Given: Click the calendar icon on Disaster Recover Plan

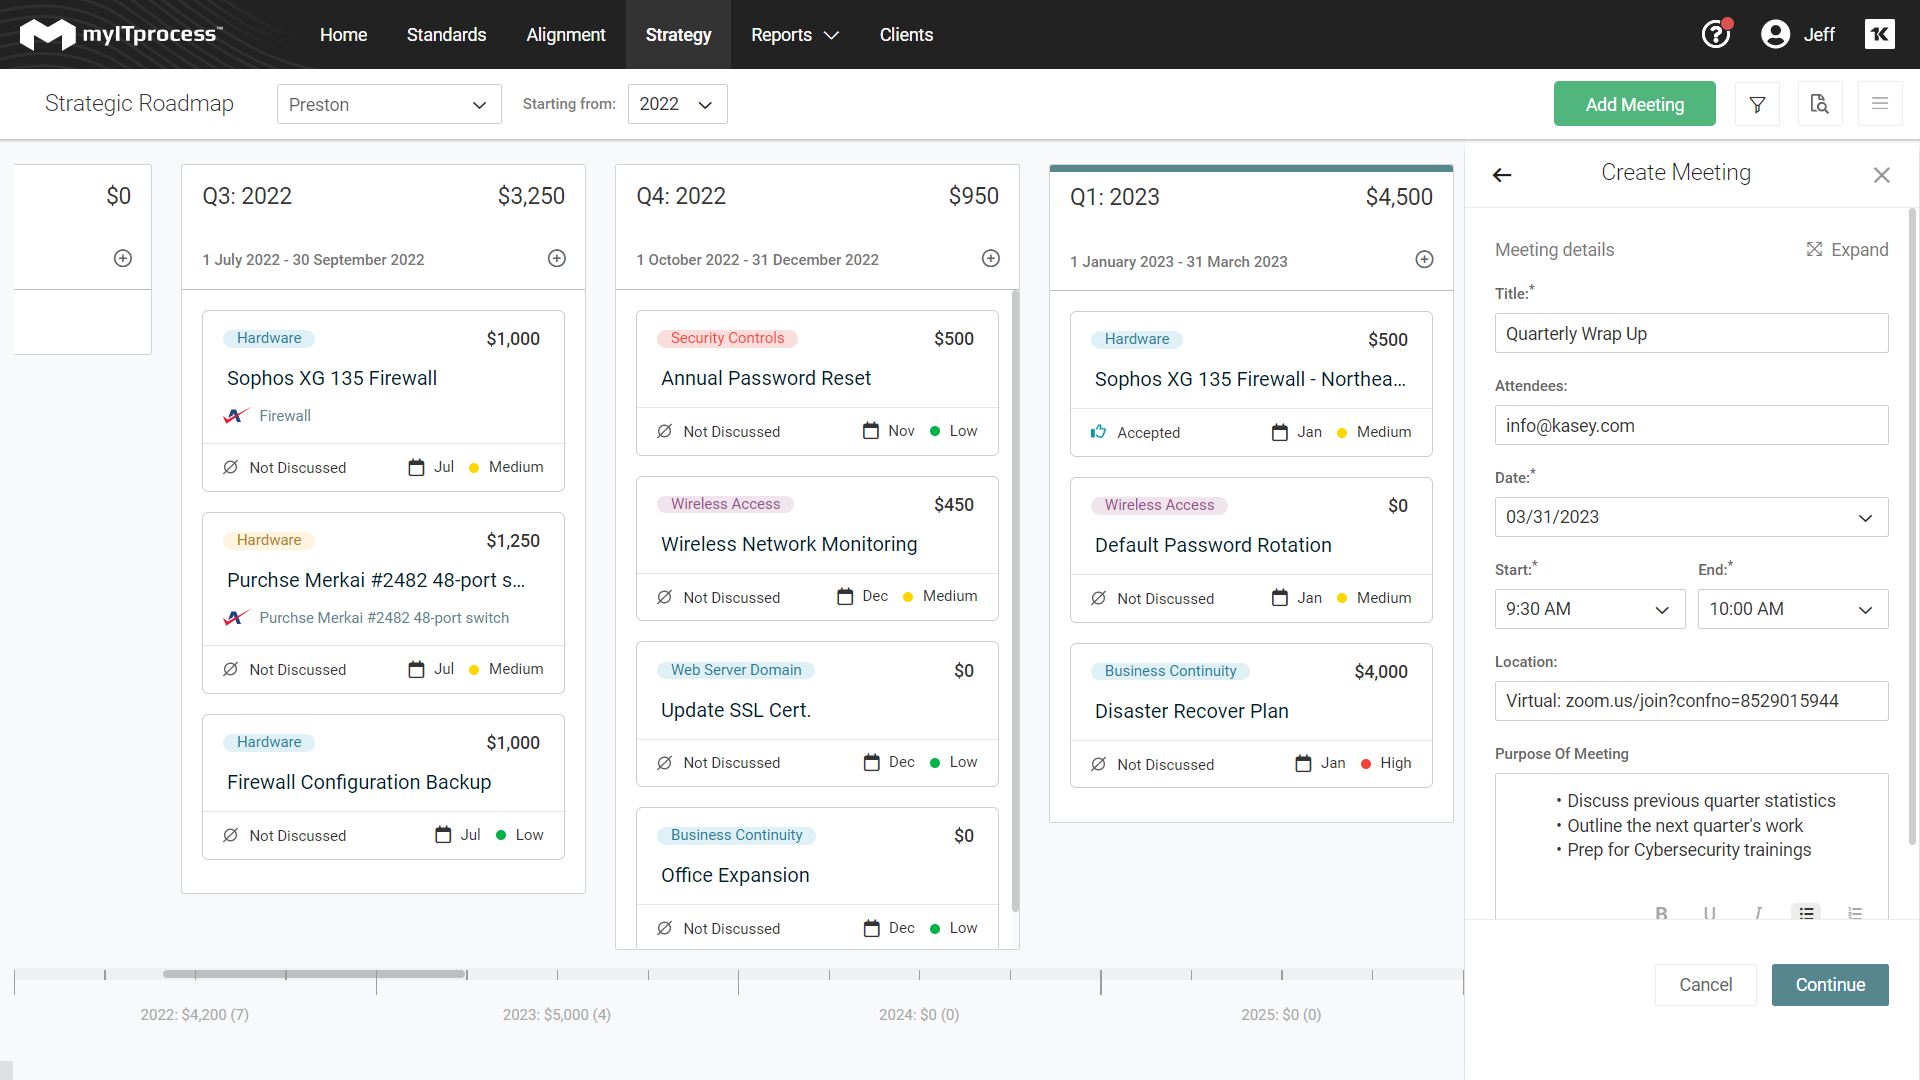Looking at the screenshot, I should pyautogui.click(x=1303, y=763).
